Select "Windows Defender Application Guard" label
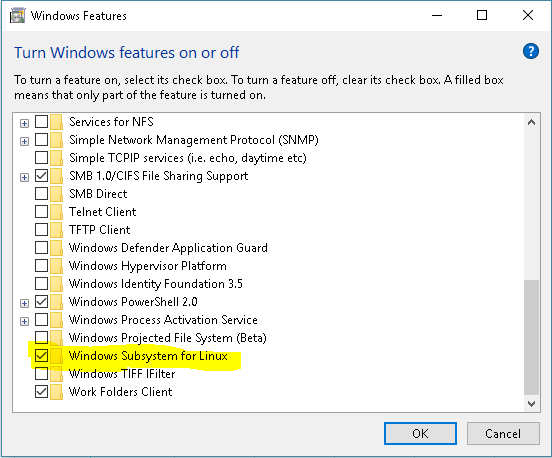 pos(168,248)
